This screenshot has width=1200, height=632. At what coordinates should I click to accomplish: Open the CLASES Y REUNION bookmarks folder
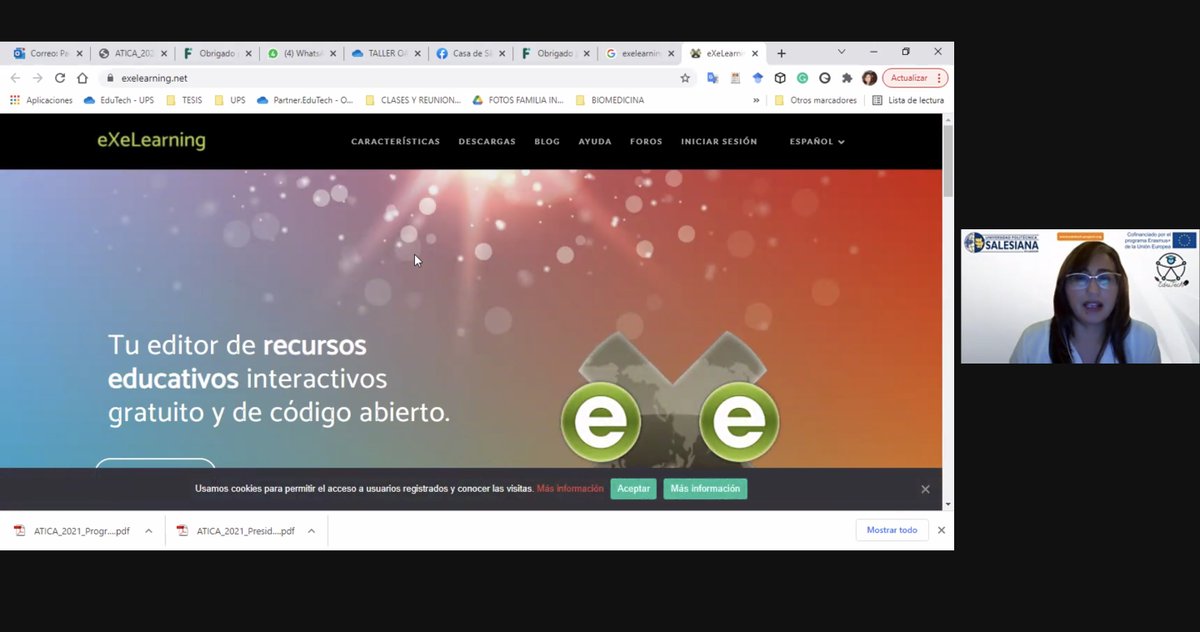coord(413,100)
